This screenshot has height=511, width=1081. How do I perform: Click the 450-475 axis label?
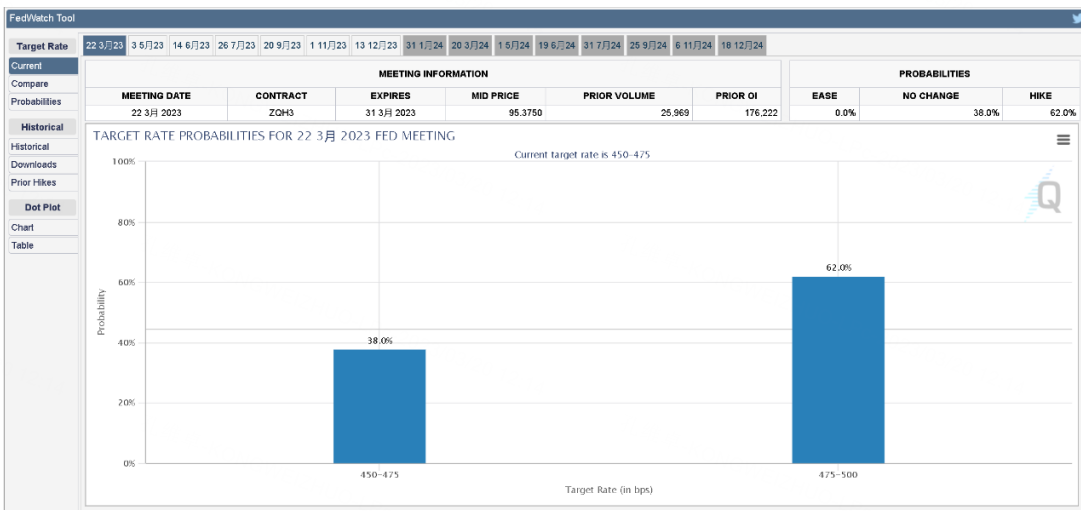click(379, 475)
